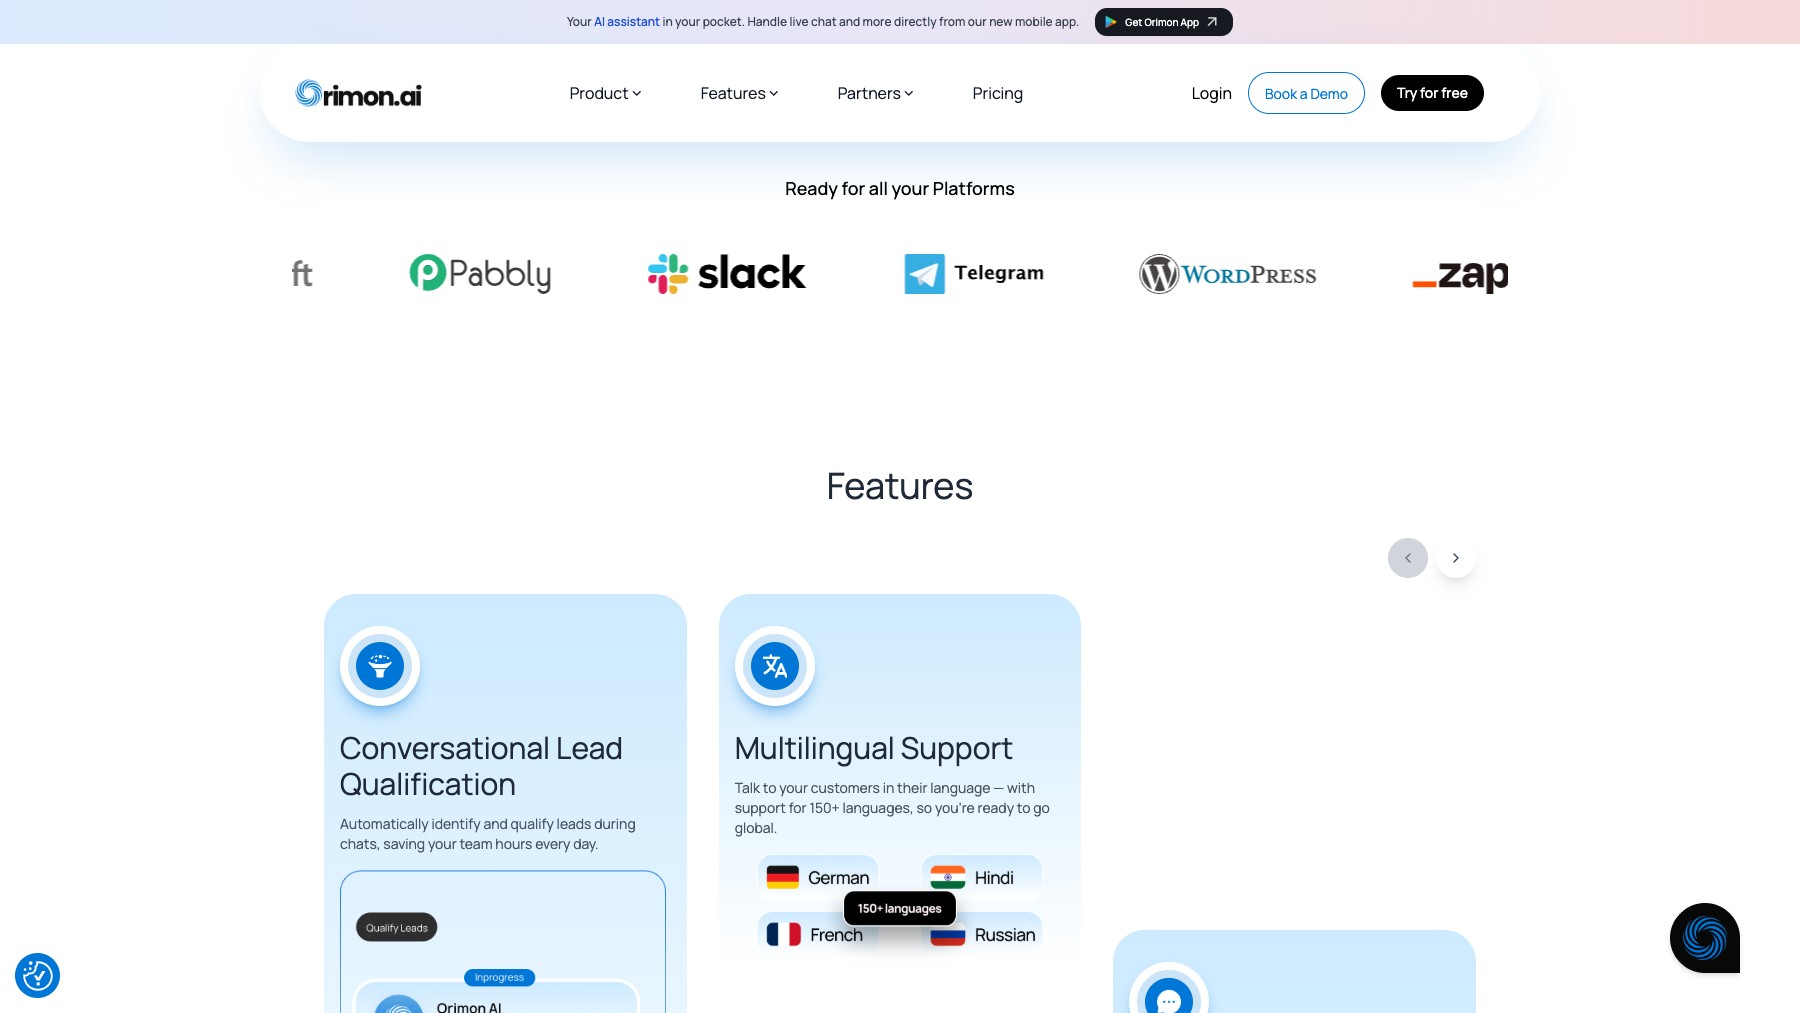
Task: Click the Orimon.ai logo
Action: (x=358, y=94)
